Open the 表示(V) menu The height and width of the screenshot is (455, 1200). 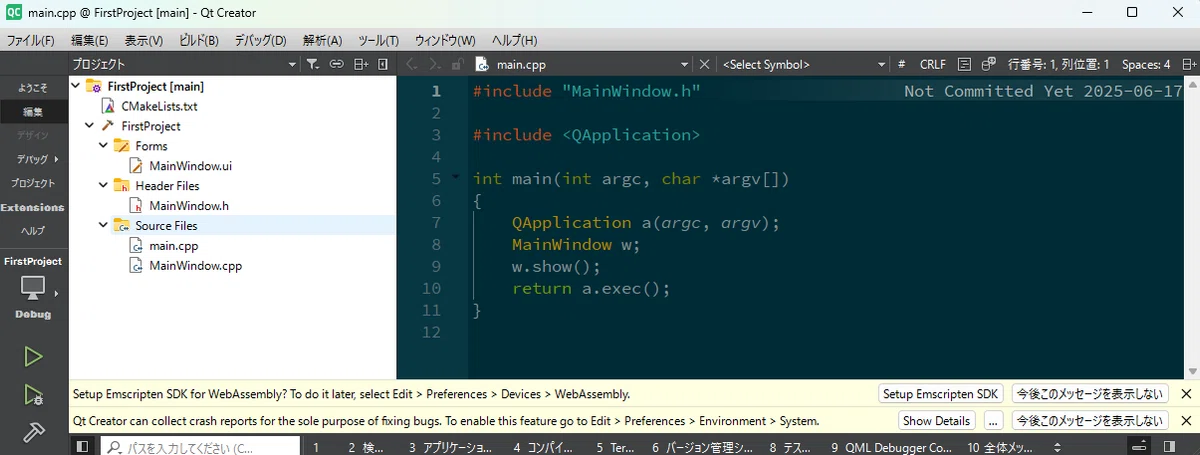pyautogui.click(x=143, y=41)
